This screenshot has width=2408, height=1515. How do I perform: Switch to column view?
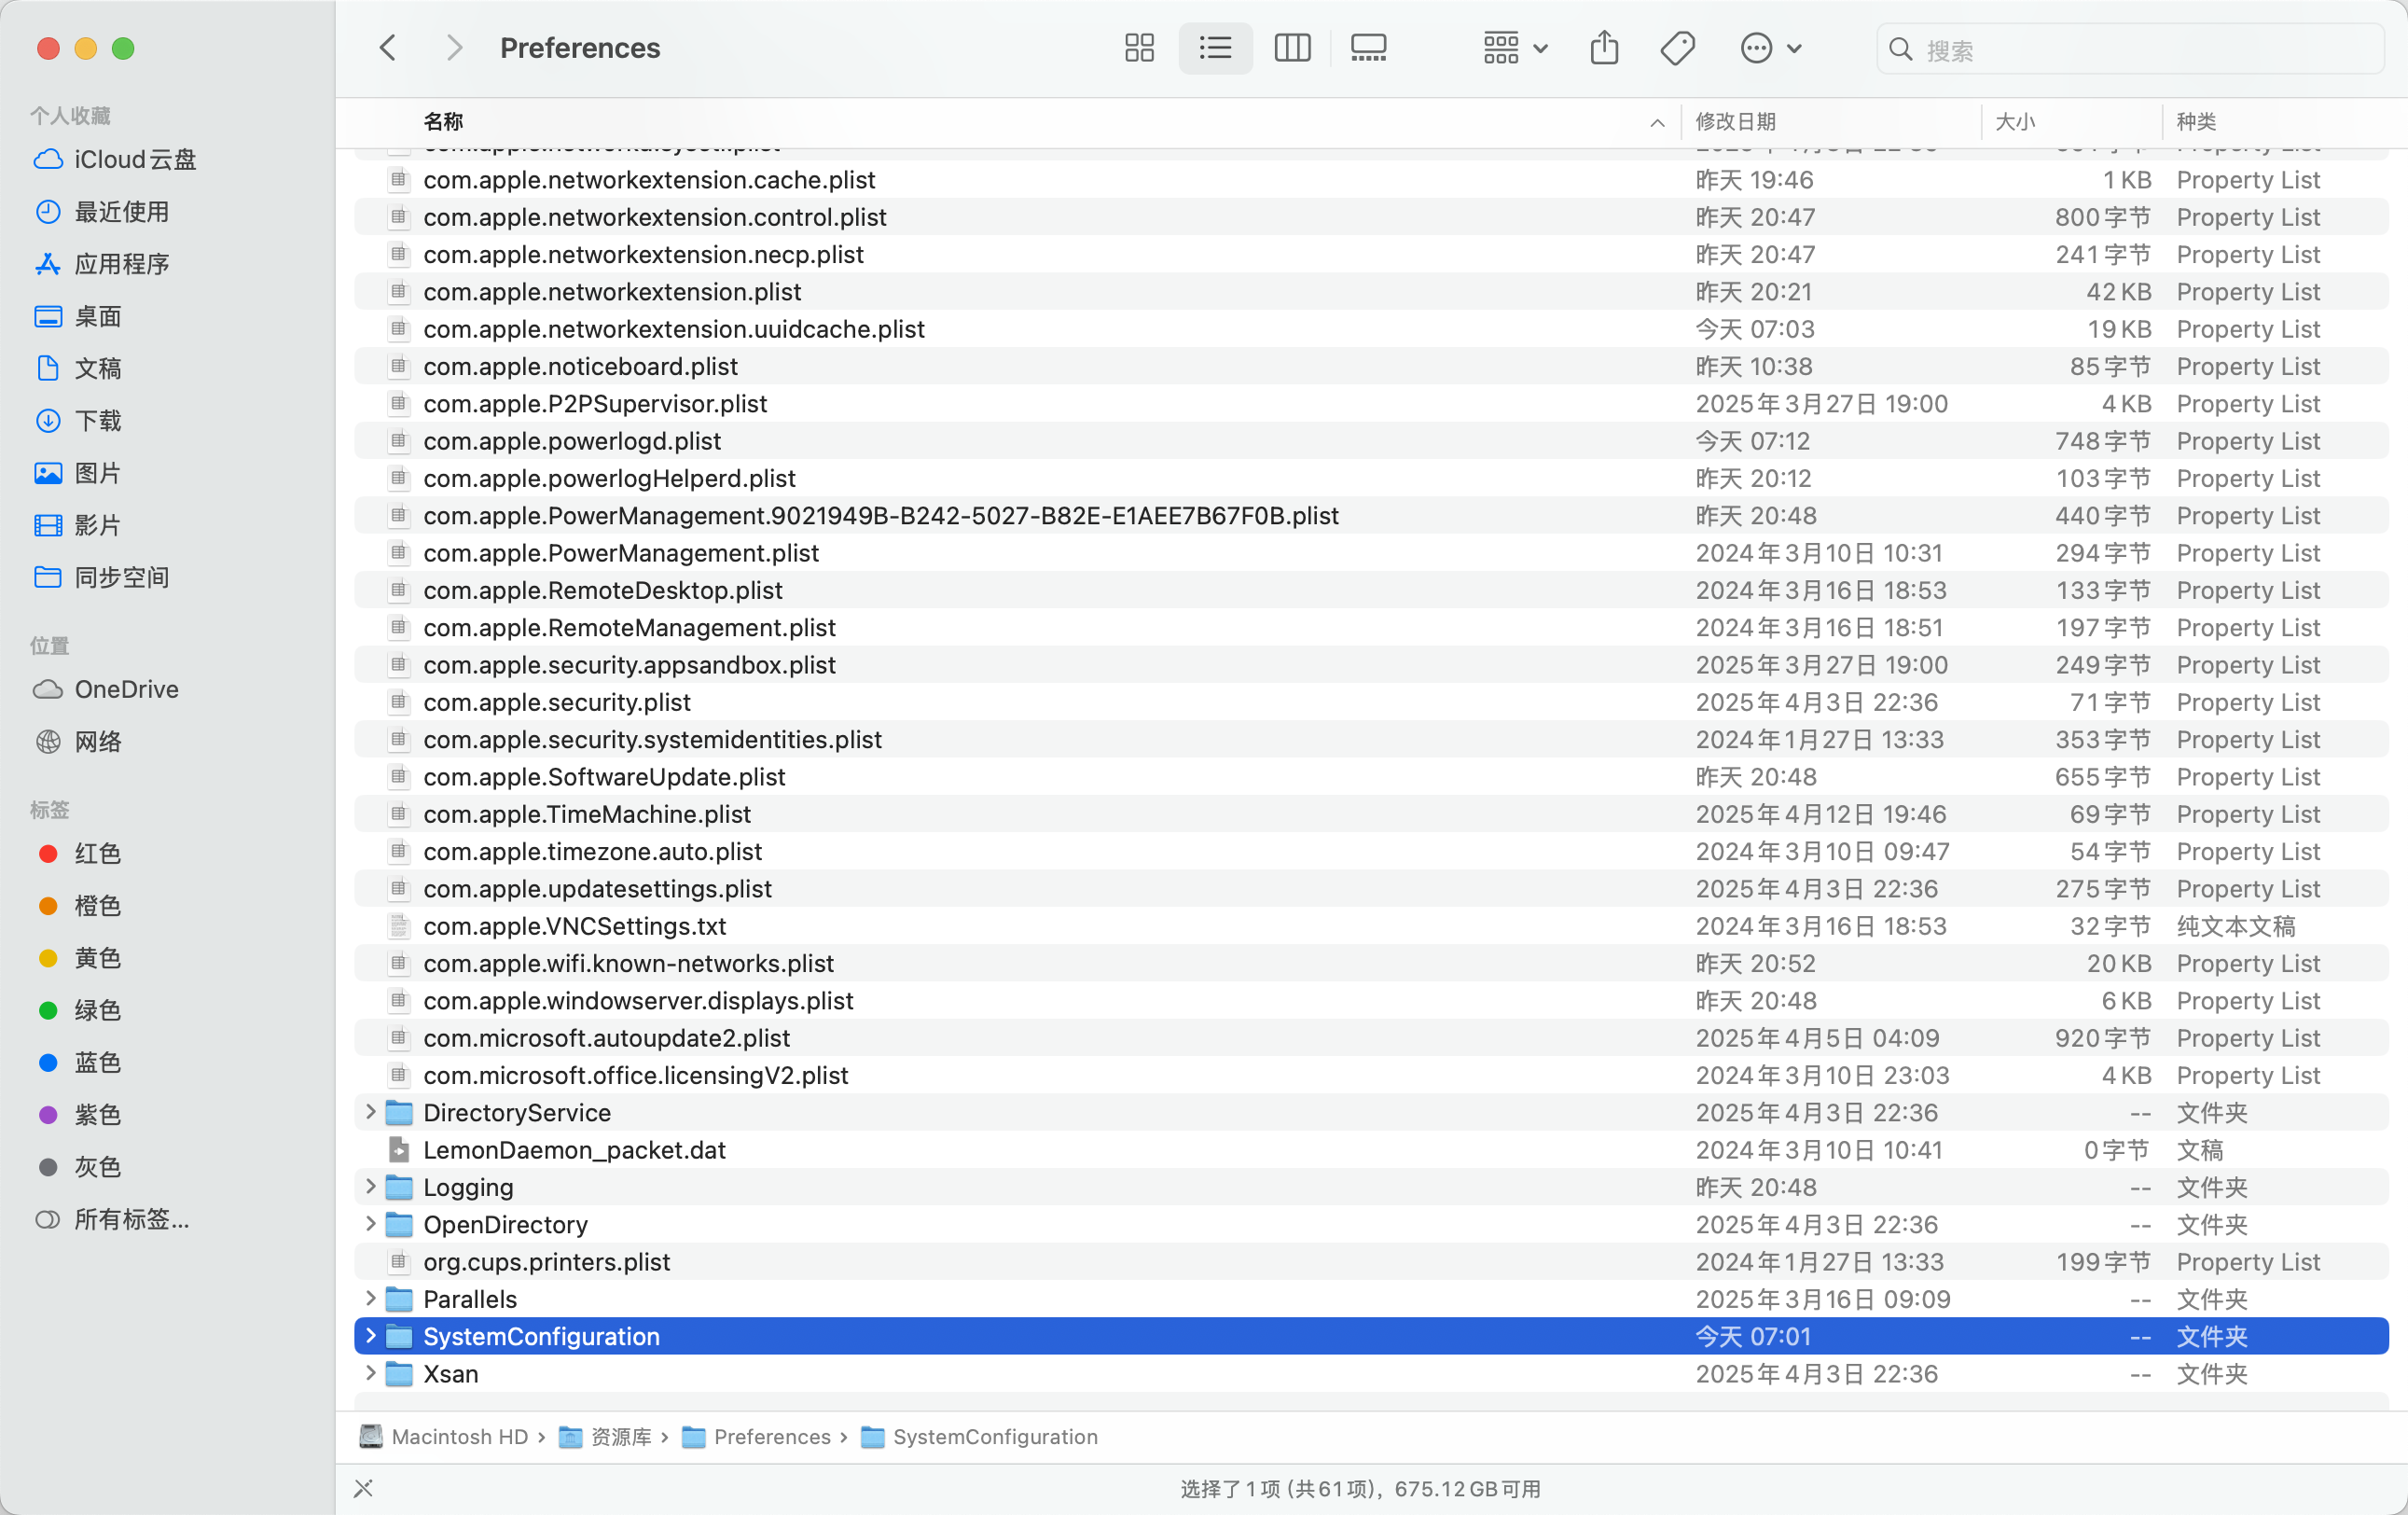[1292, 48]
